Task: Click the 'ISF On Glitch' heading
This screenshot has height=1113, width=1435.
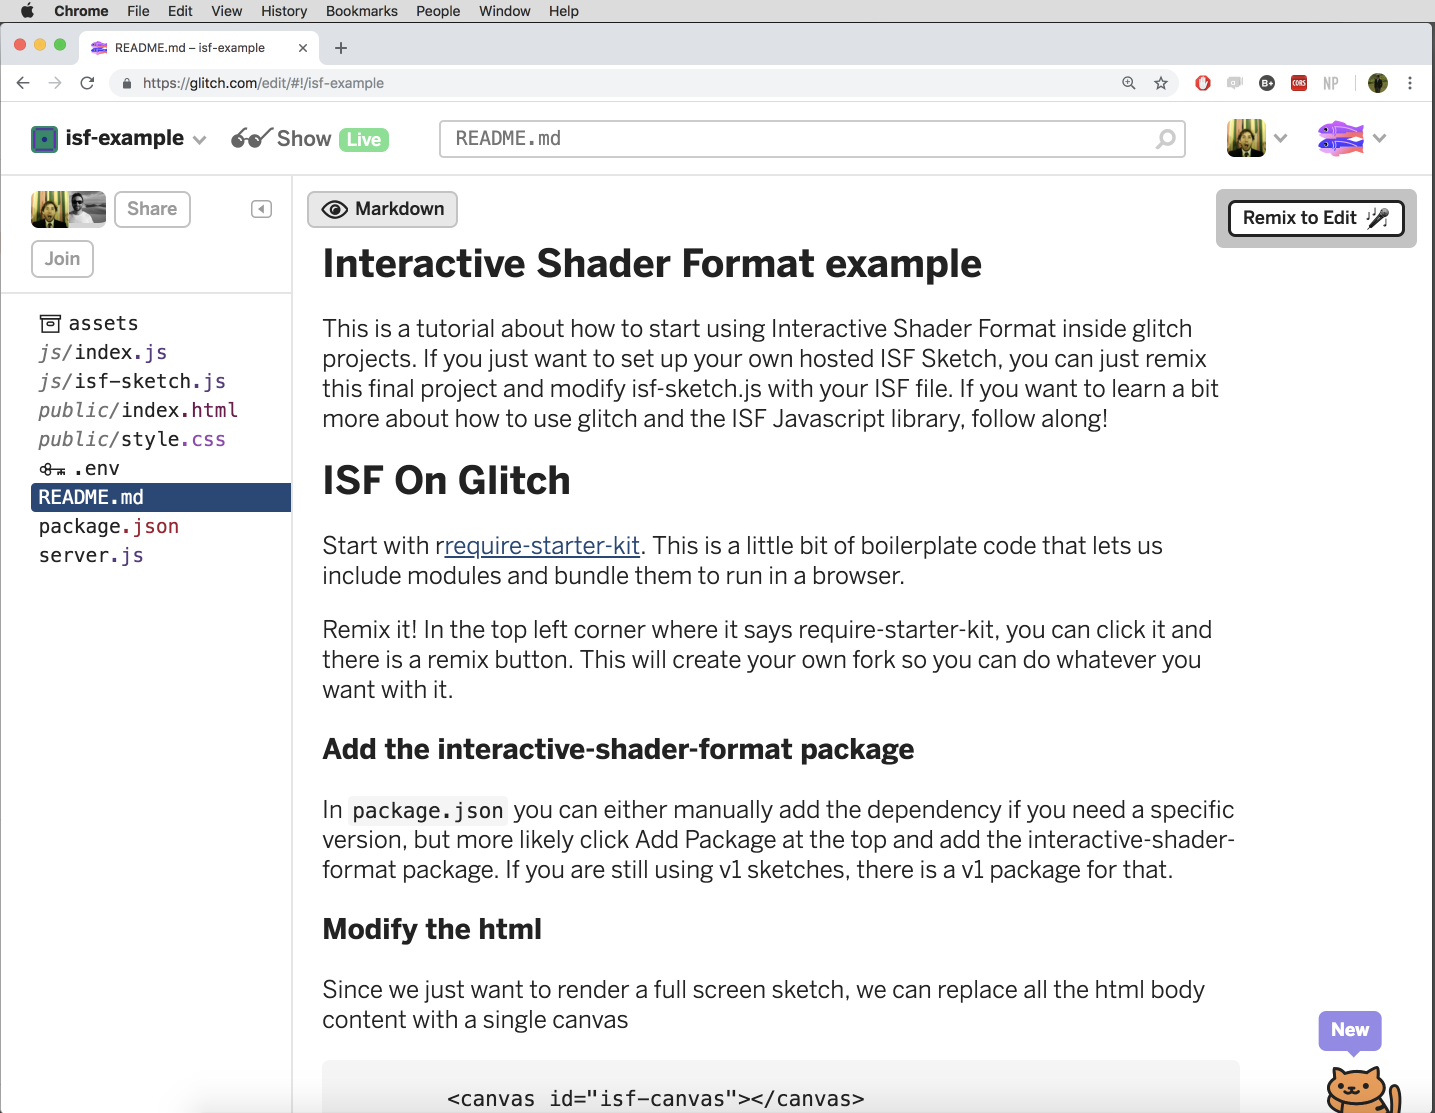Action: pyautogui.click(x=446, y=481)
